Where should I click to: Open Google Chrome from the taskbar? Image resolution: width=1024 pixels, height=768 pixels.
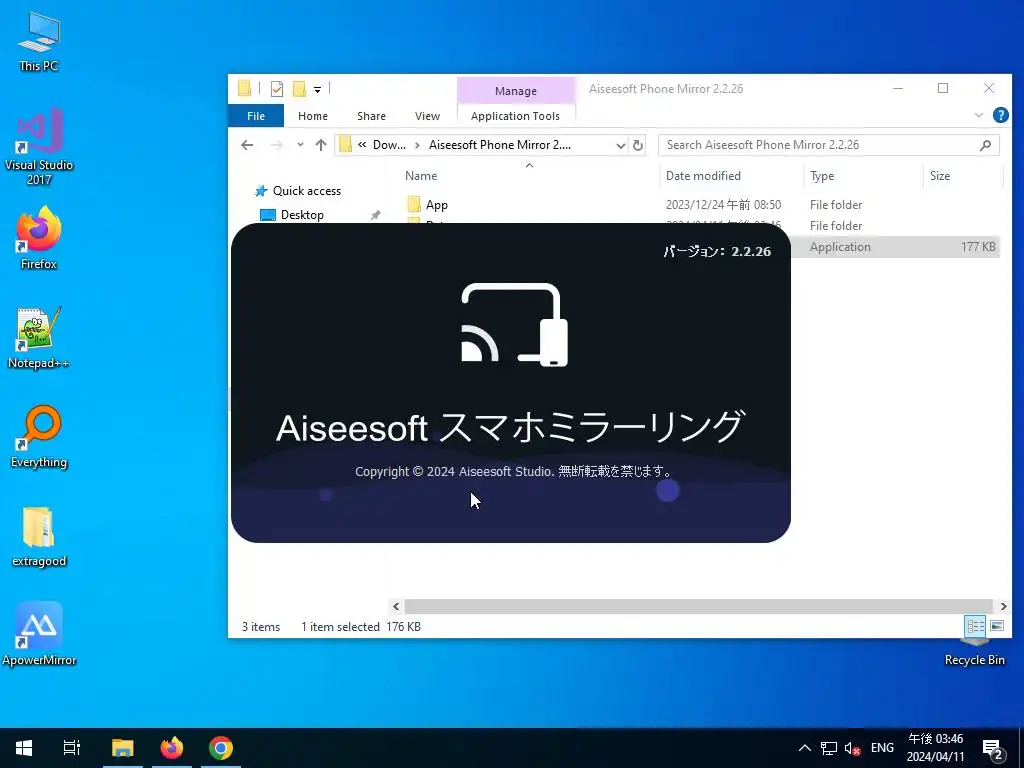click(221, 748)
